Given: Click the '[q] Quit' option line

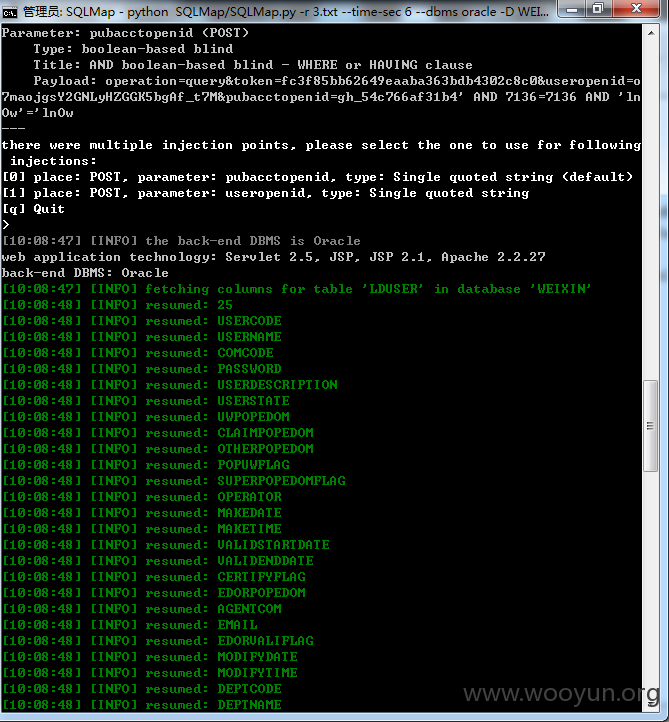Looking at the screenshot, I should tap(33, 209).
